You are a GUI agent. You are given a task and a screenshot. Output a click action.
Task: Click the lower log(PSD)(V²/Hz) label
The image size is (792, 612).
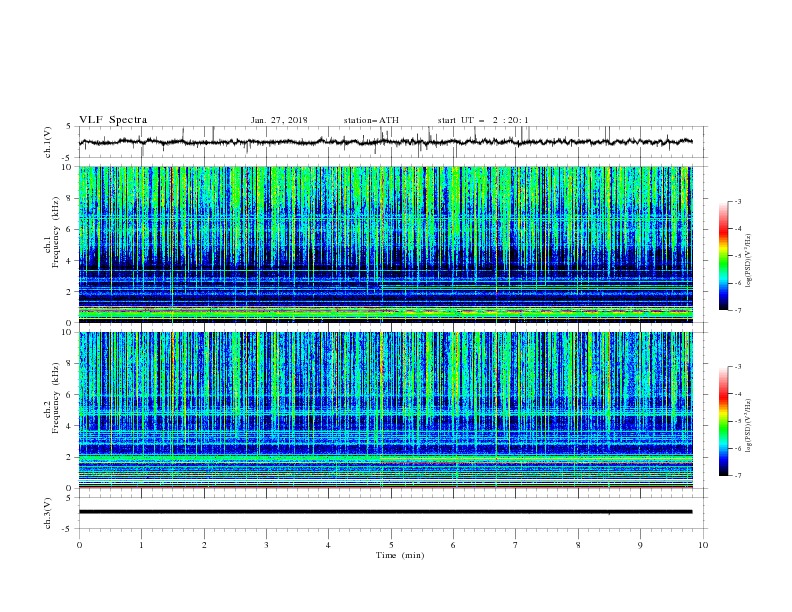[748, 425]
